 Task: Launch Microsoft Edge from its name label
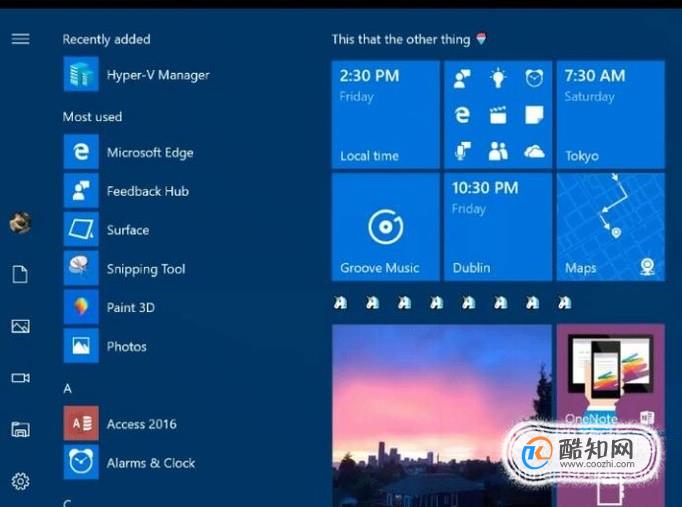[x=150, y=153]
